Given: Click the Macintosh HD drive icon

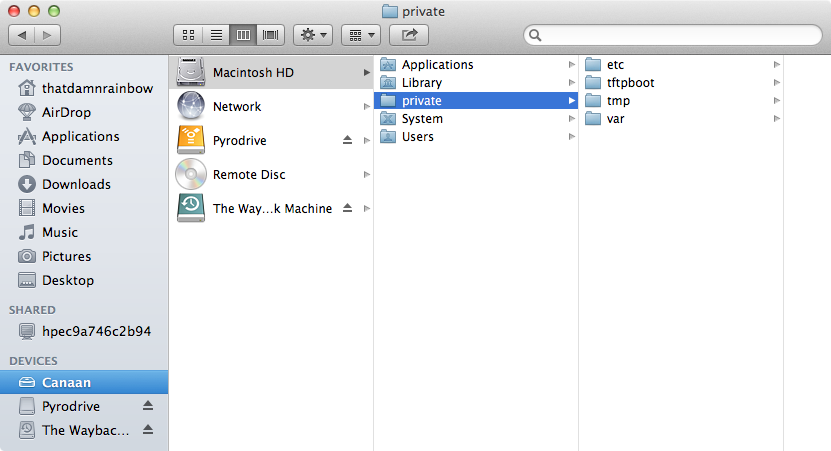Looking at the screenshot, I should [191, 72].
